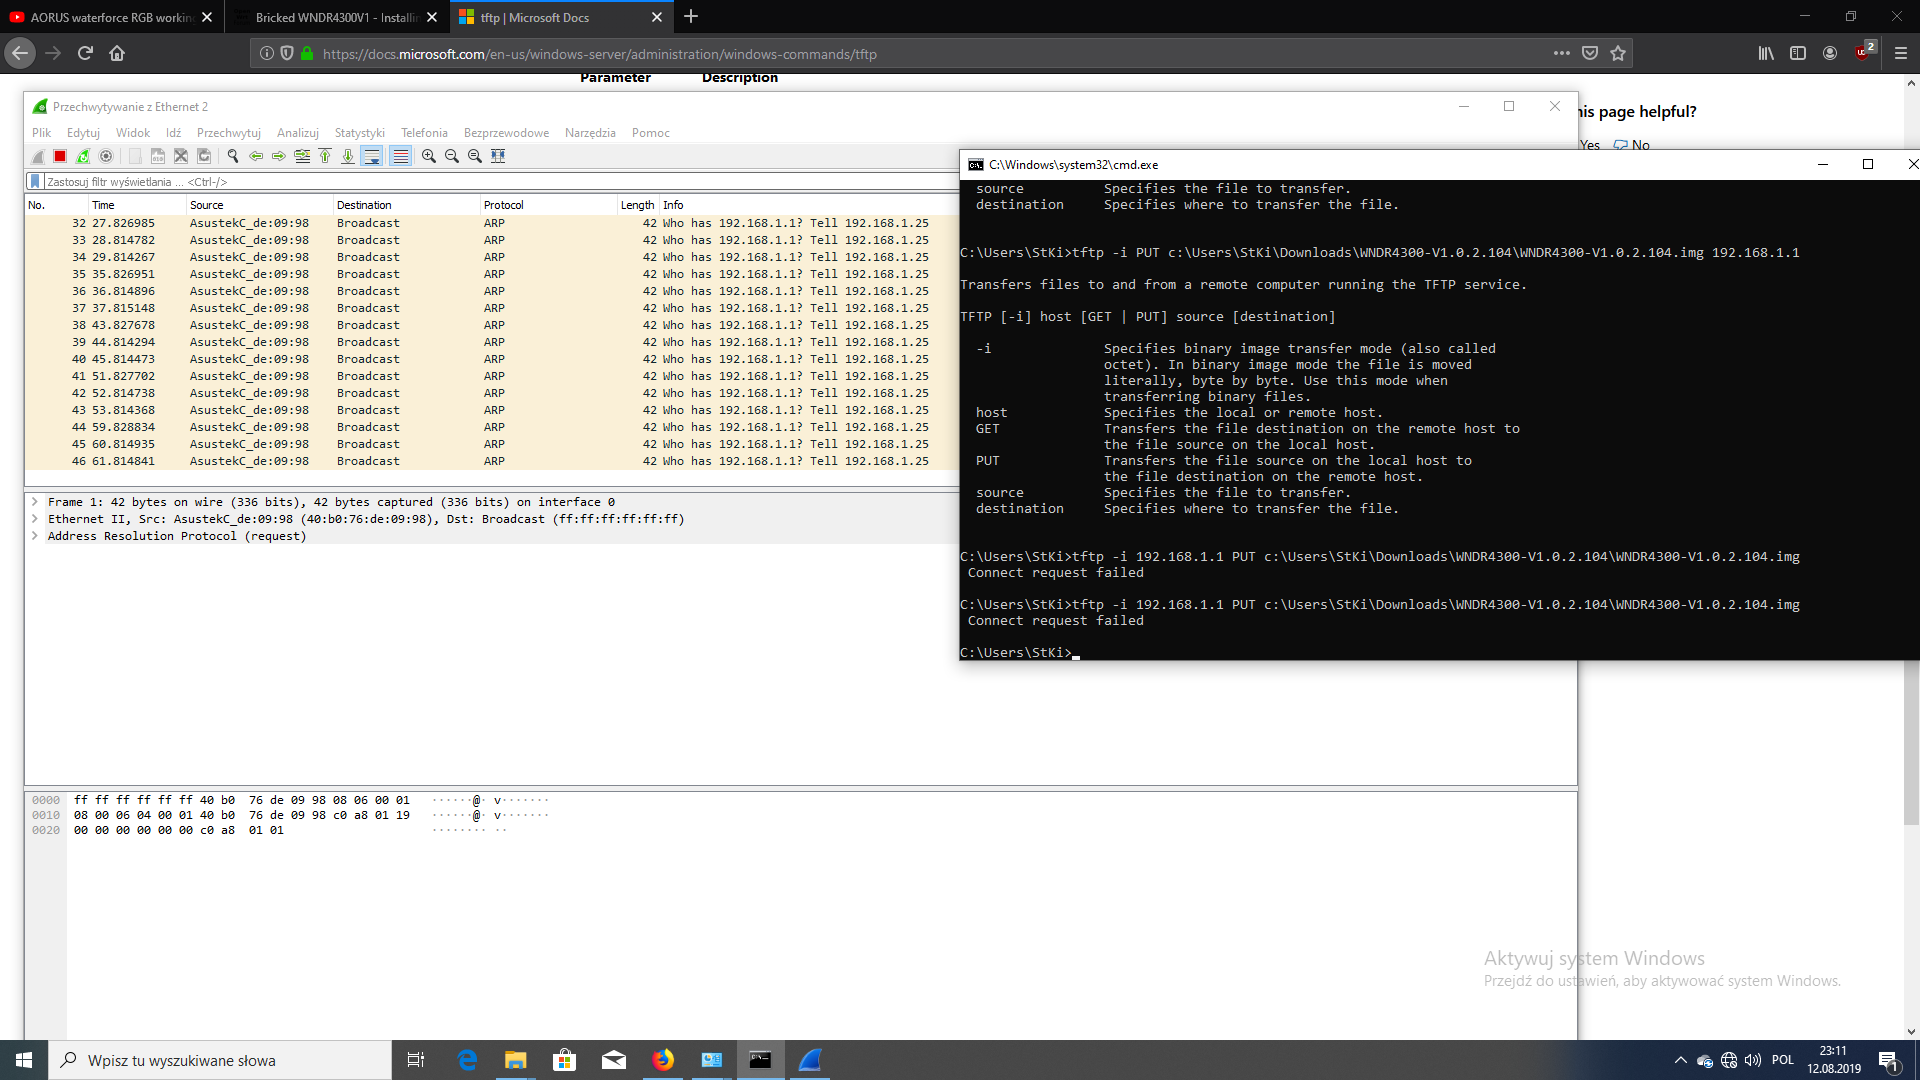Sort packets by Protocol column header

tap(548, 205)
